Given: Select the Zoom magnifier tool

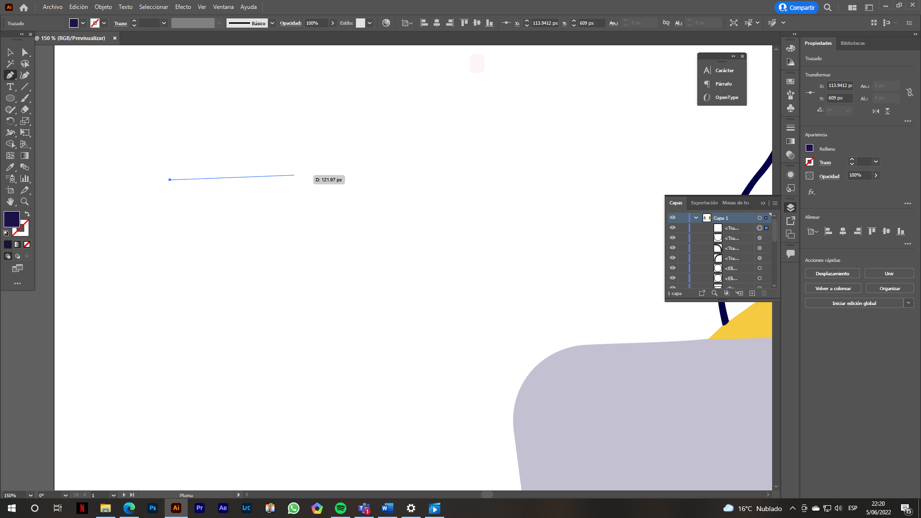Looking at the screenshot, I should [x=25, y=202].
